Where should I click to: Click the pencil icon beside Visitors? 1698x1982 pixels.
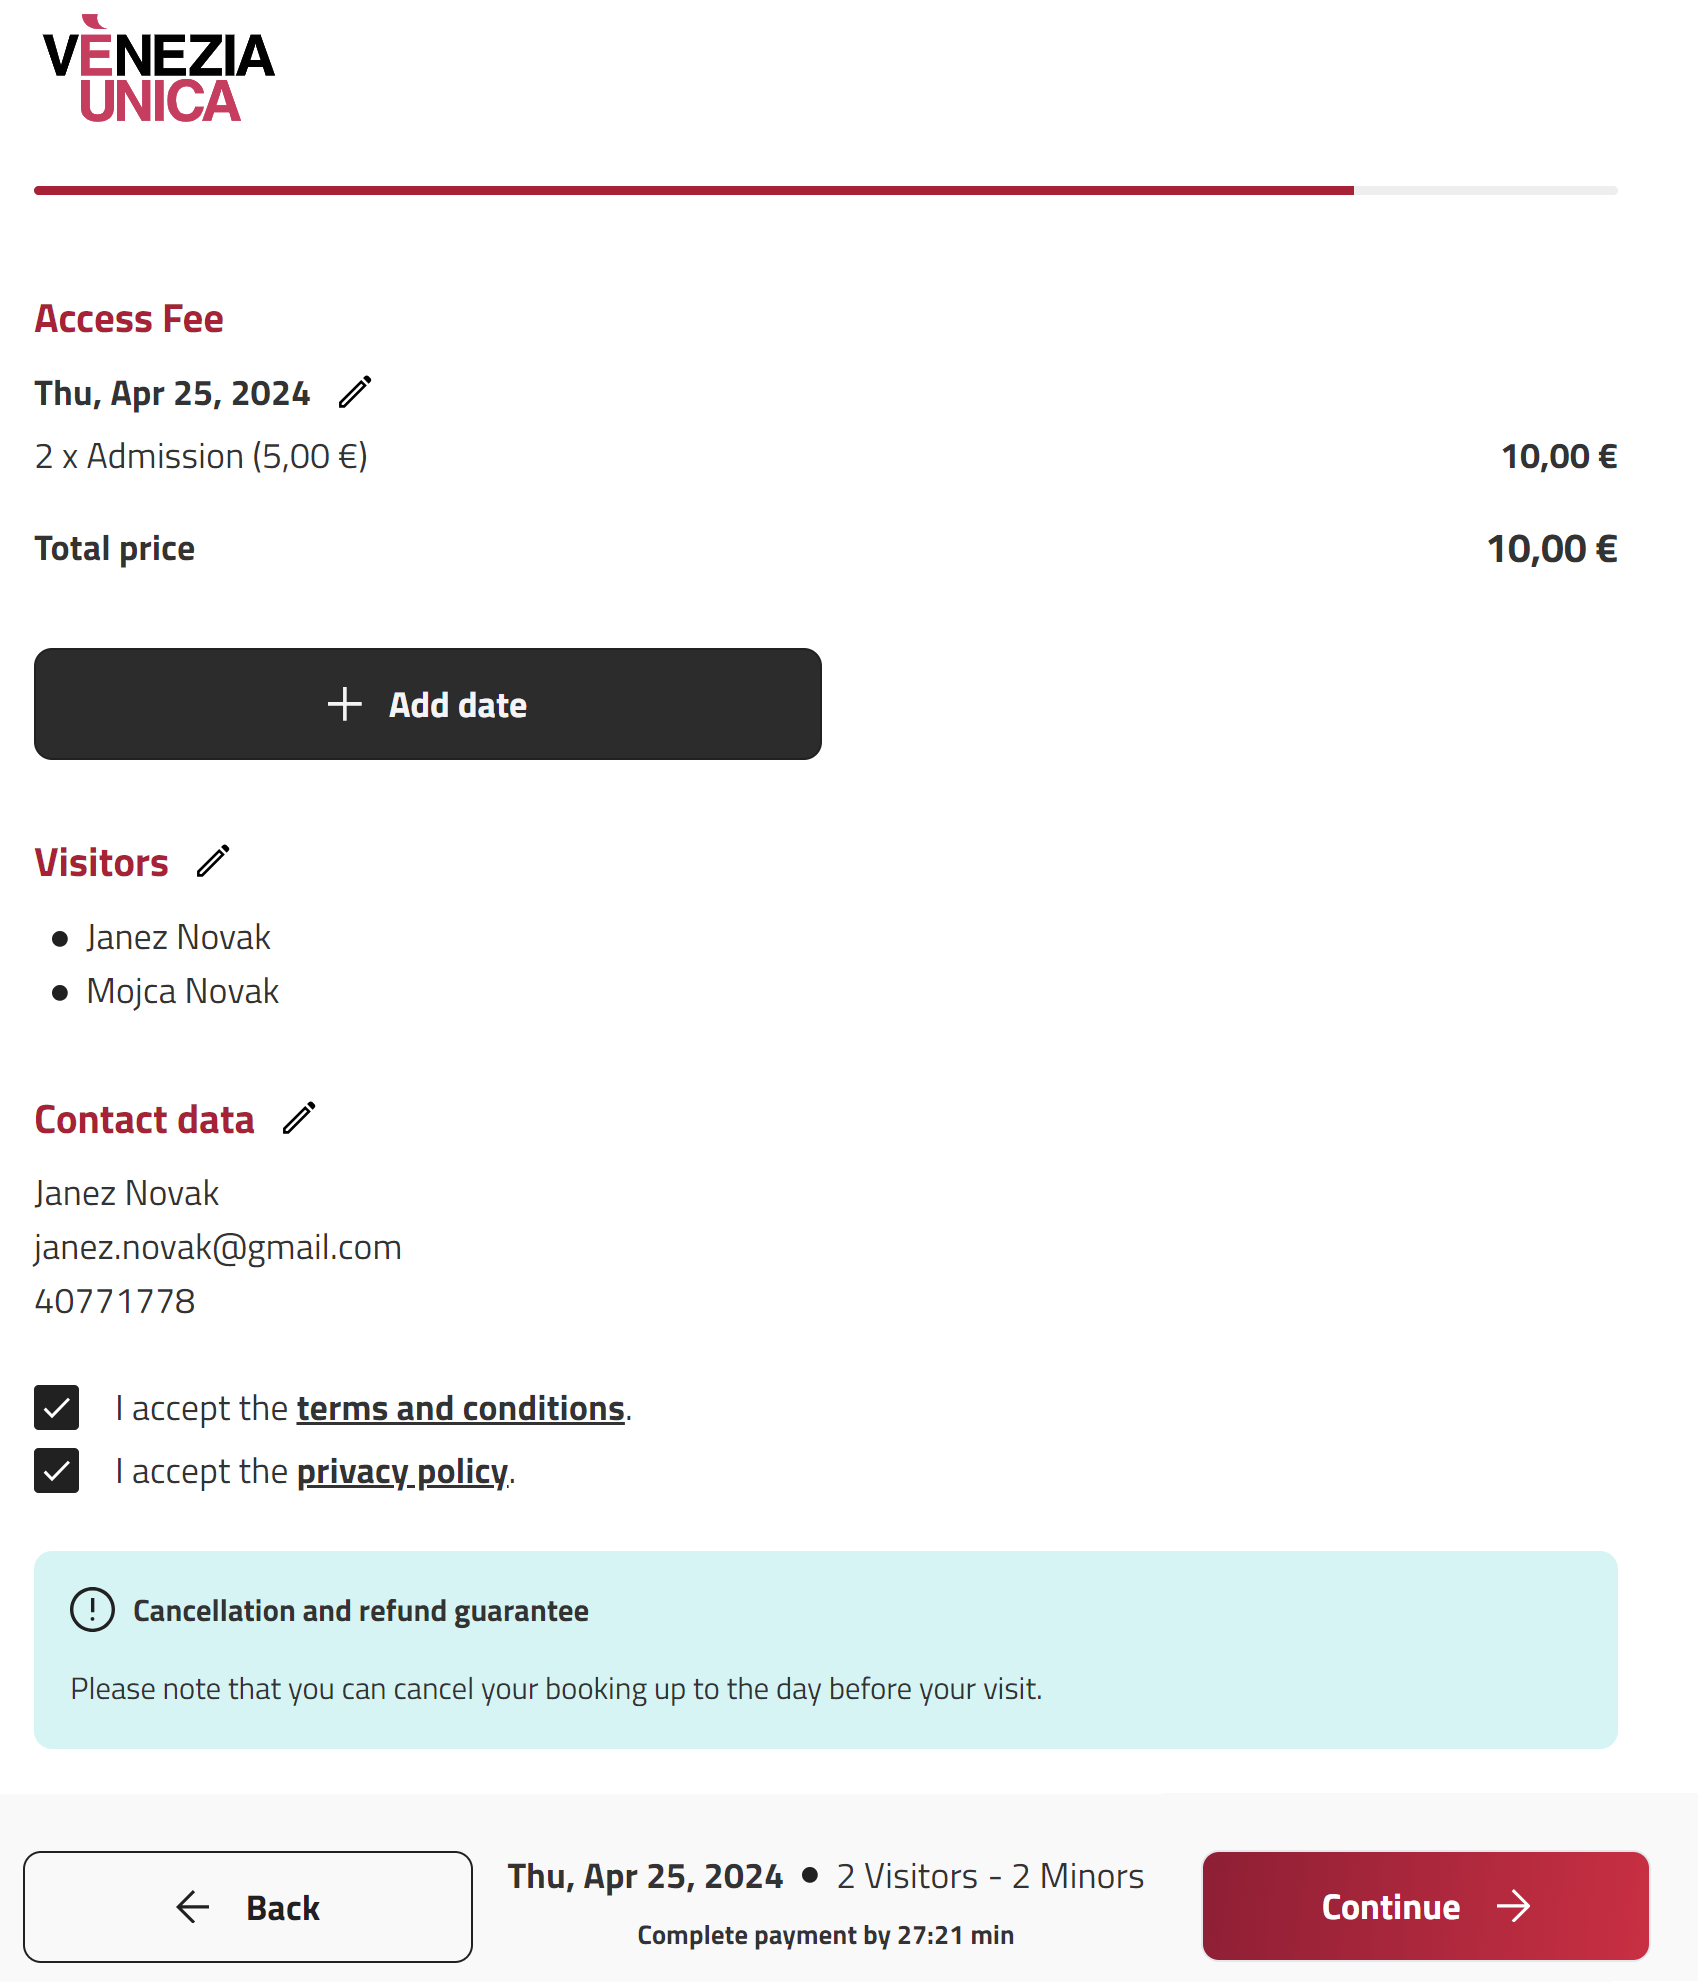(x=213, y=861)
